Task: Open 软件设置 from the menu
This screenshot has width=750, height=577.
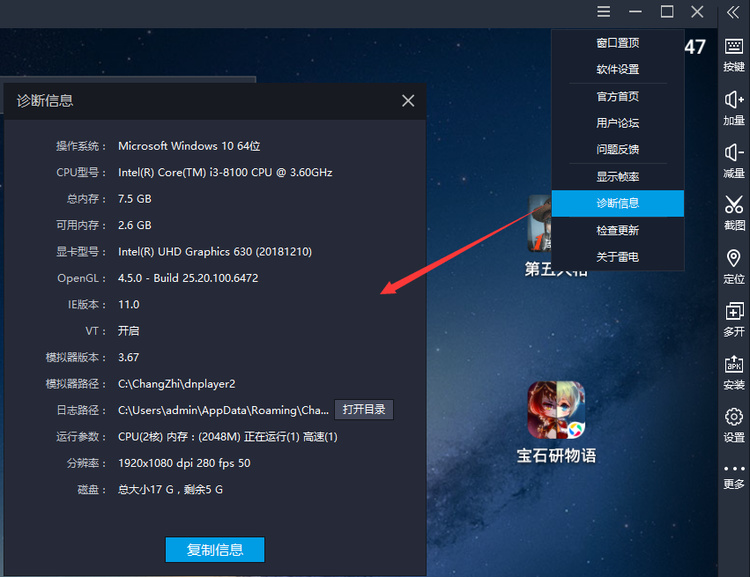Action: click(617, 70)
